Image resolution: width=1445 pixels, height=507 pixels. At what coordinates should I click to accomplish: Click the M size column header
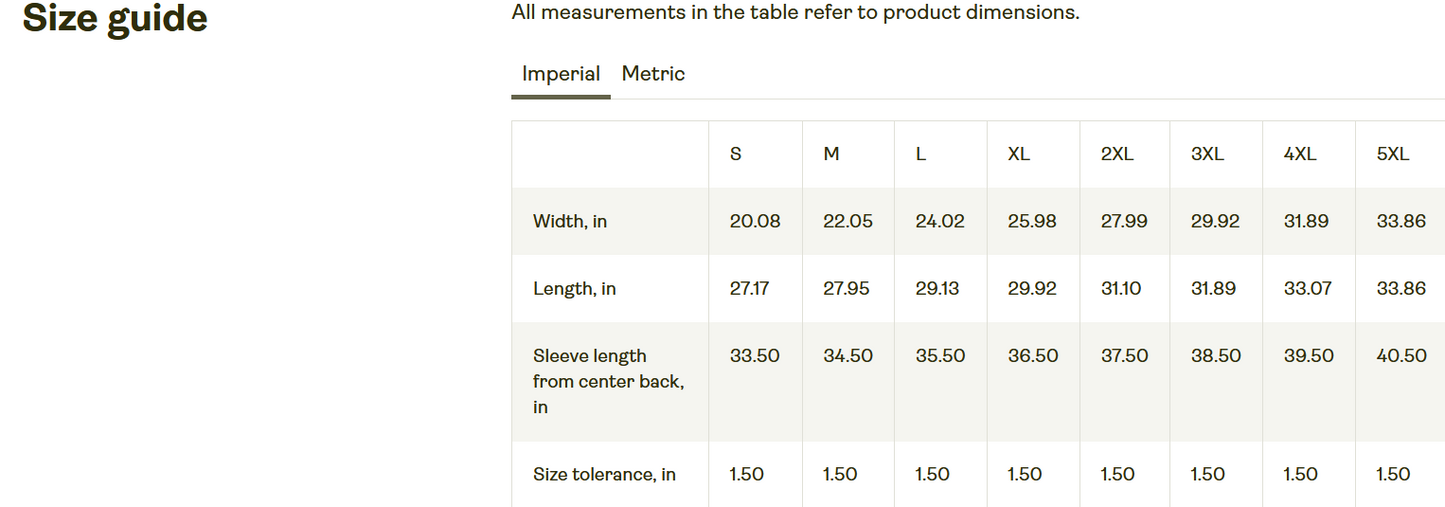831,154
